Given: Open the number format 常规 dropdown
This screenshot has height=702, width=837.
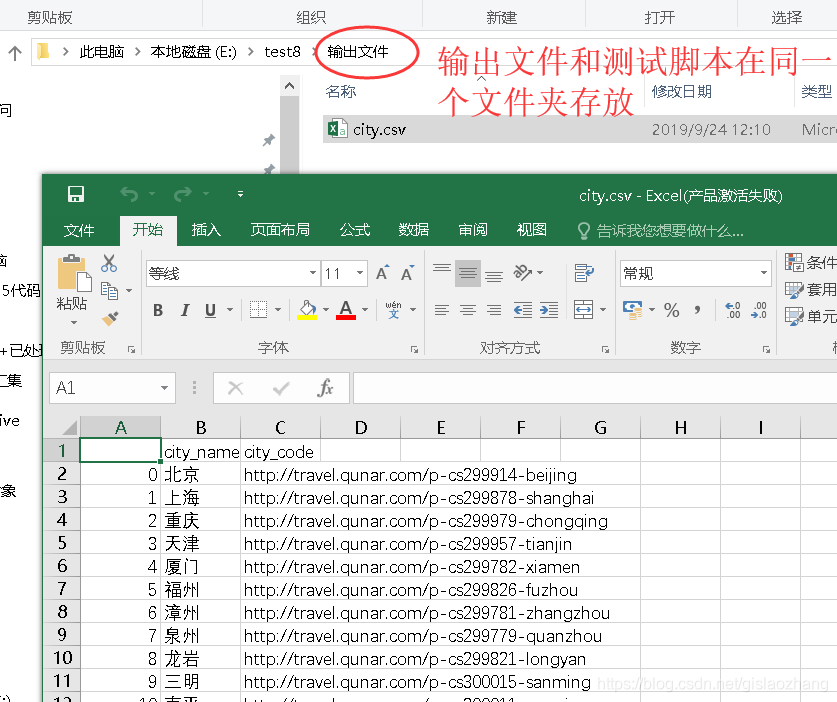Looking at the screenshot, I should pos(764,273).
